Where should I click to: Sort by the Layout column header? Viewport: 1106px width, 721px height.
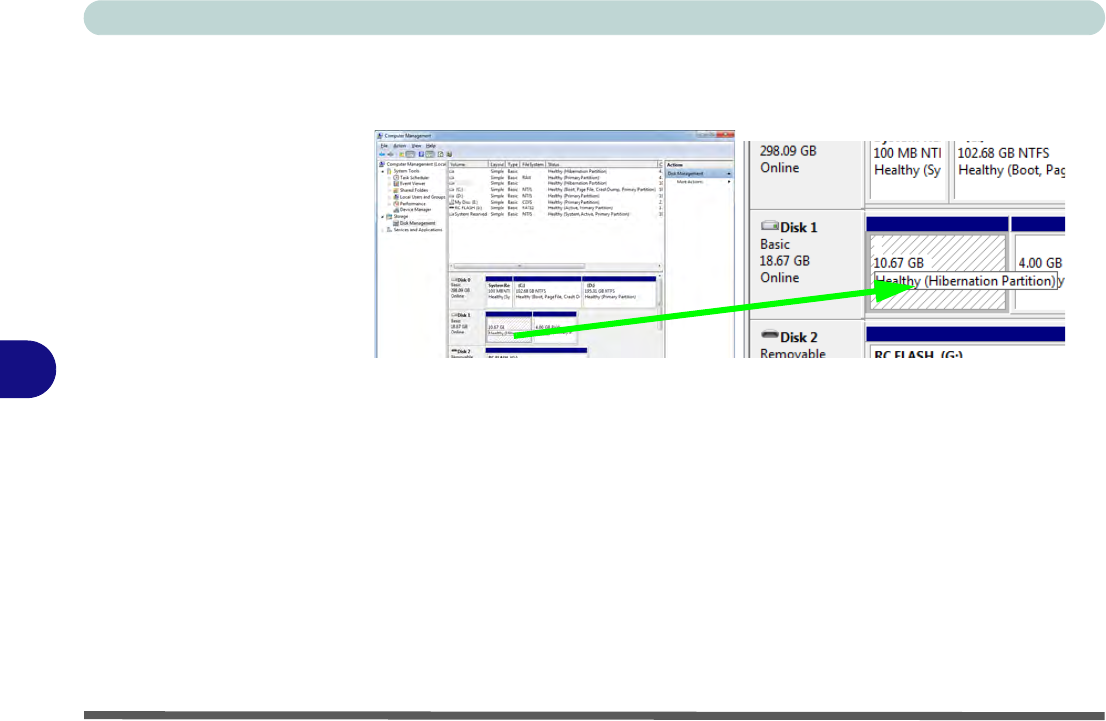[497, 164]
